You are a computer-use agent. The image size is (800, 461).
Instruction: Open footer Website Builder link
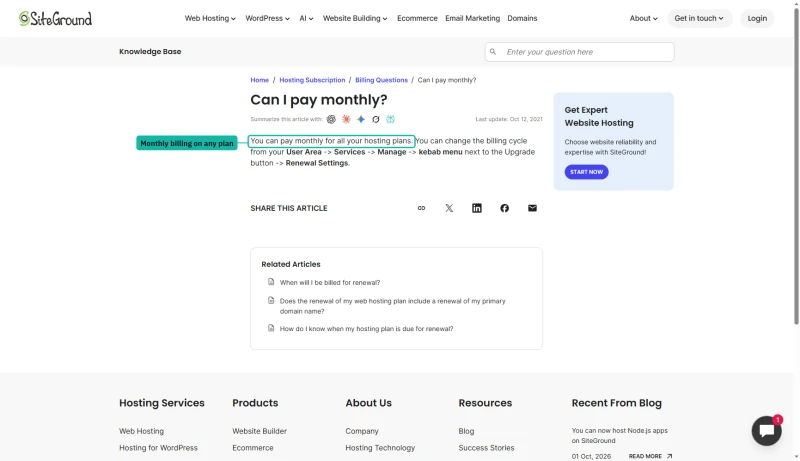point(259,431)
